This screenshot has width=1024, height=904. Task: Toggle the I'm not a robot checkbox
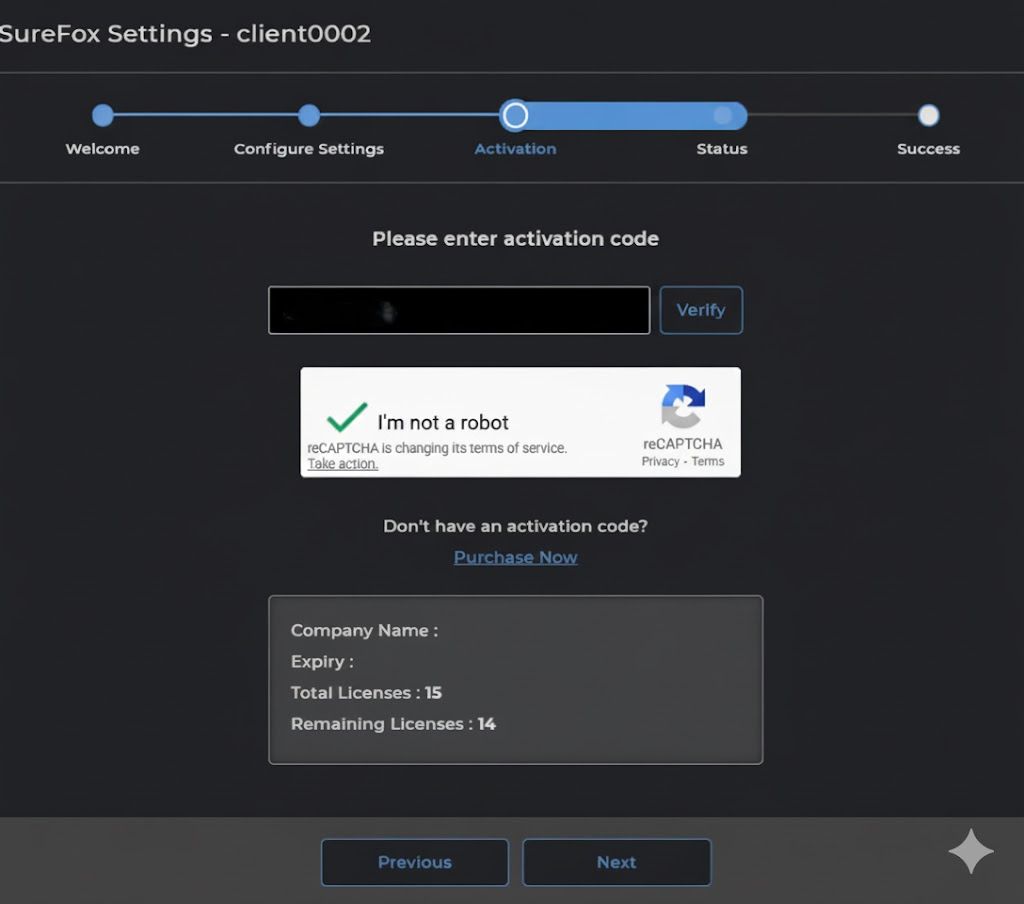[347, 418]
